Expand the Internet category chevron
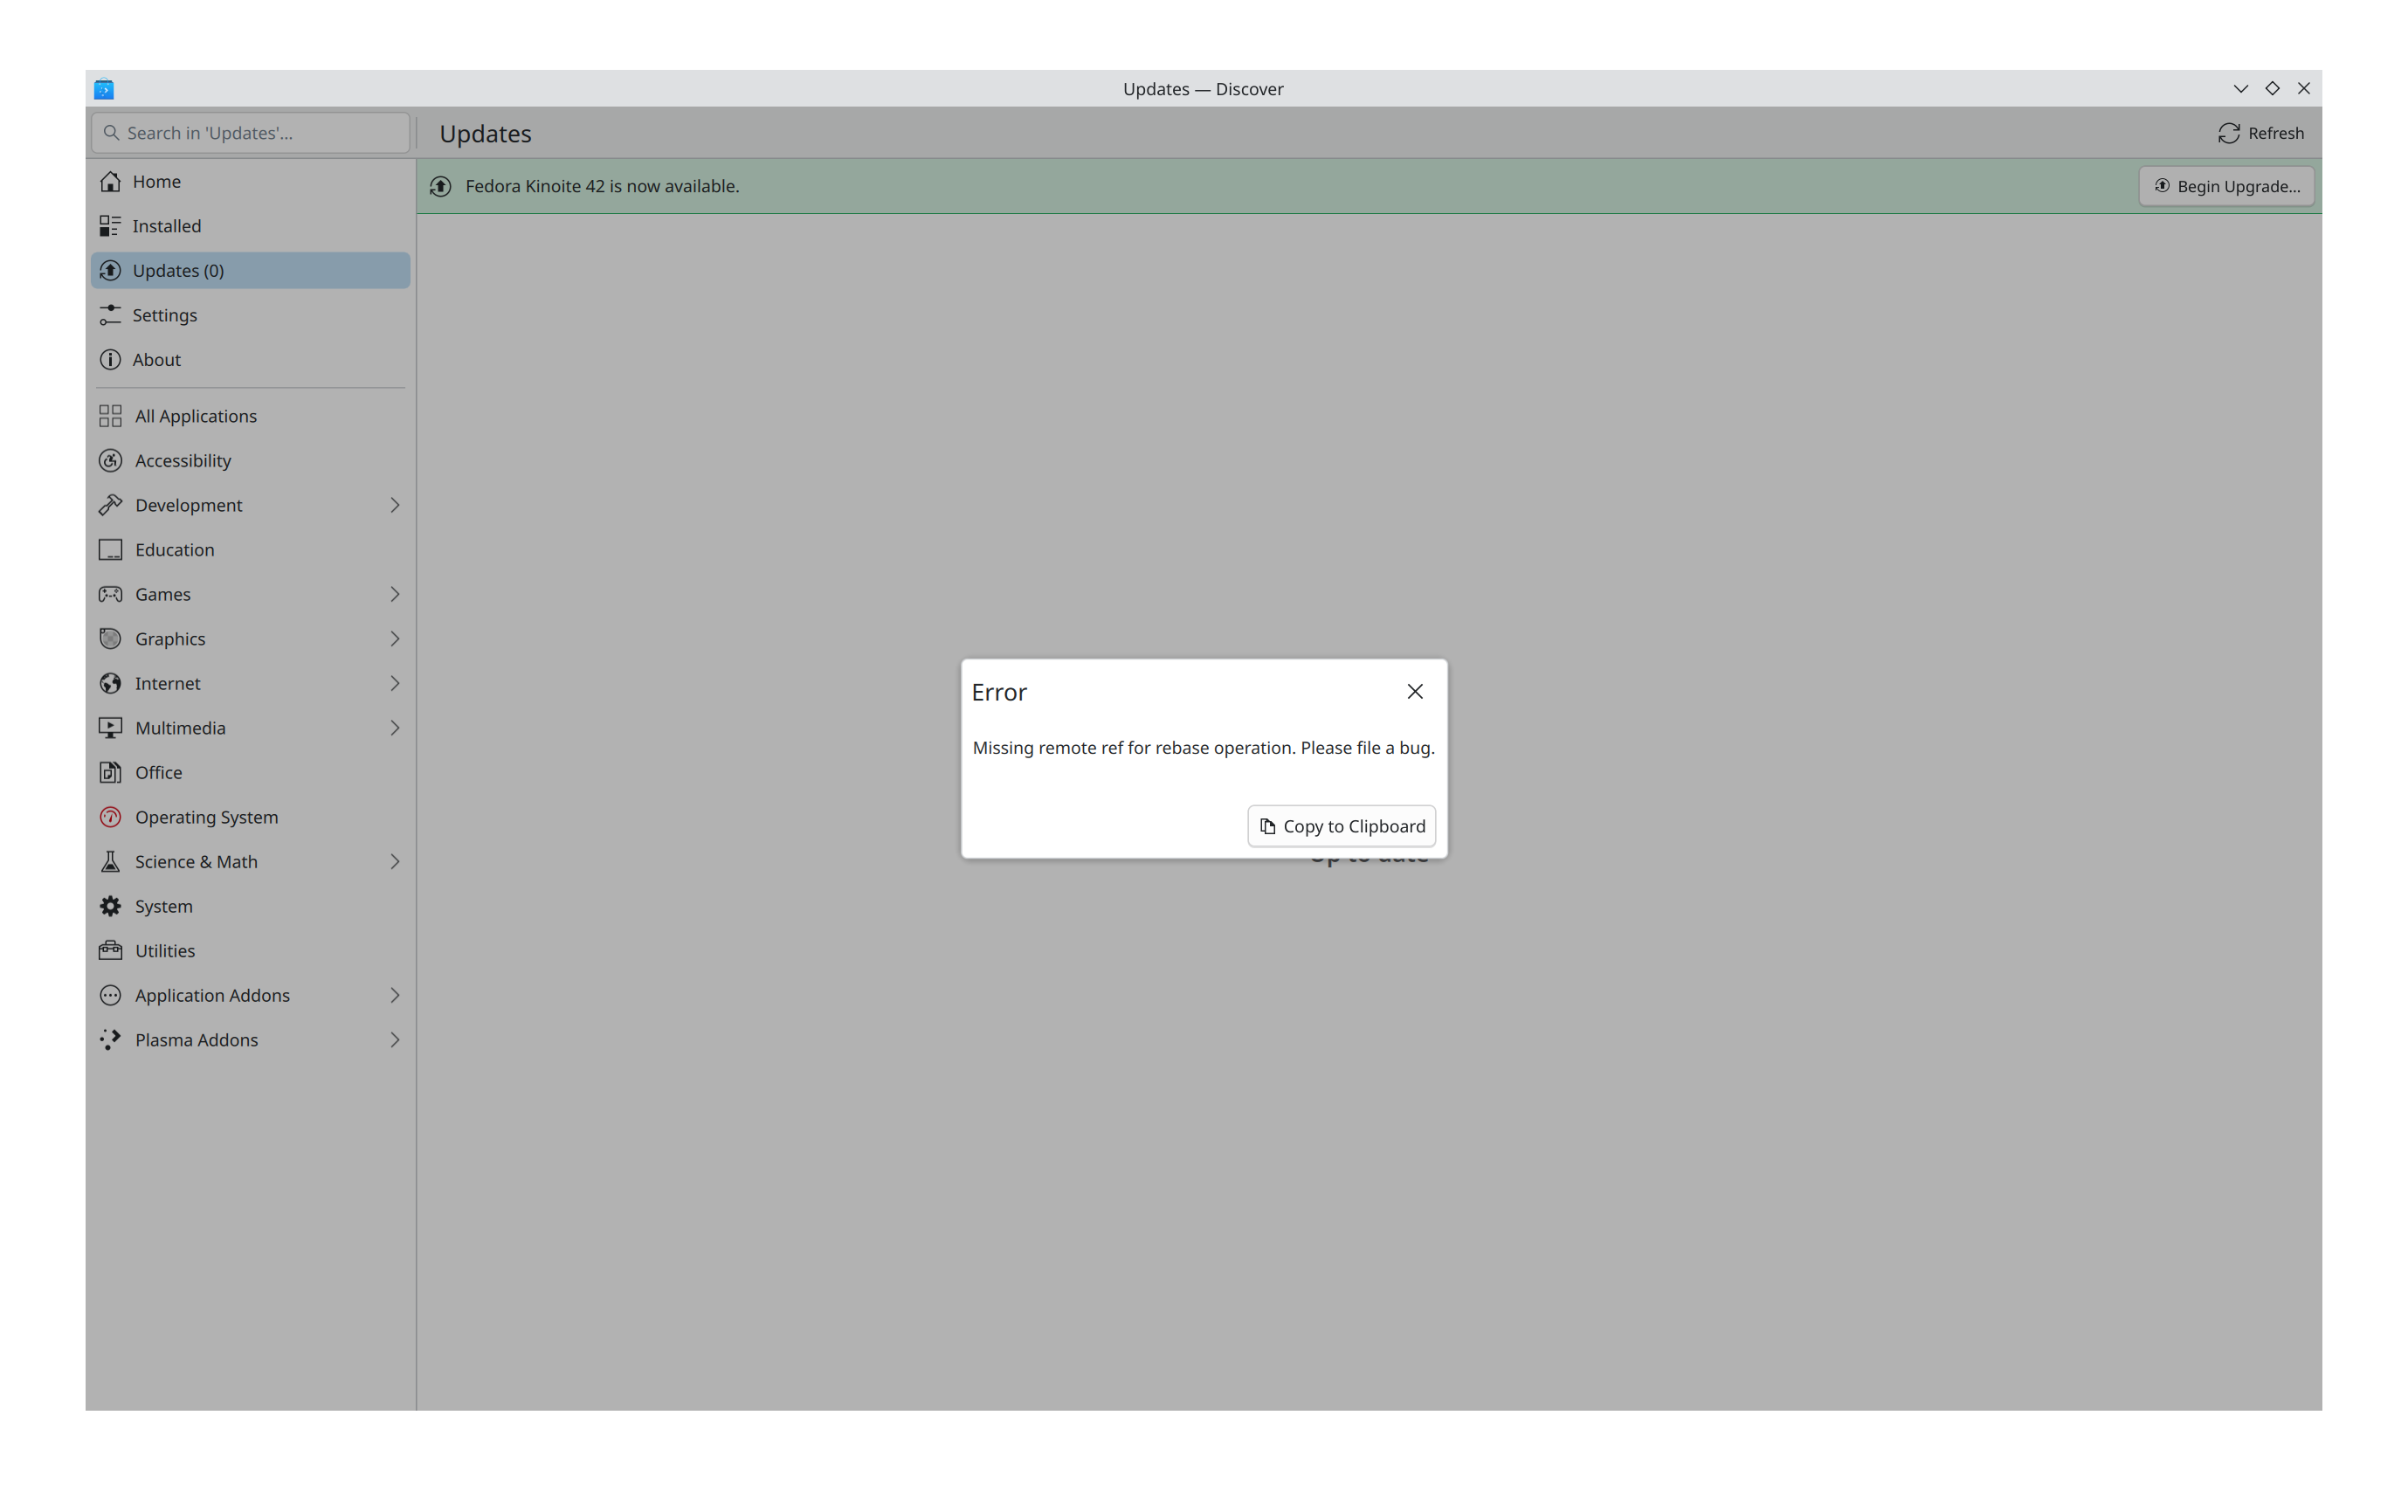Image resolution: width=2408 pixels, height=1512 pixels. click(x=395, y=683)
